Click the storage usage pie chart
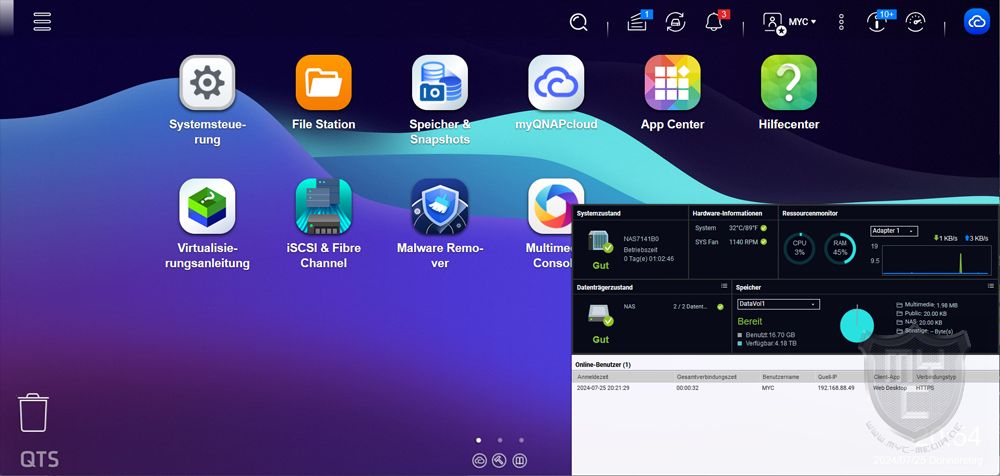Viewport: 1000px width, 476px height. click(x=857, y=325)
